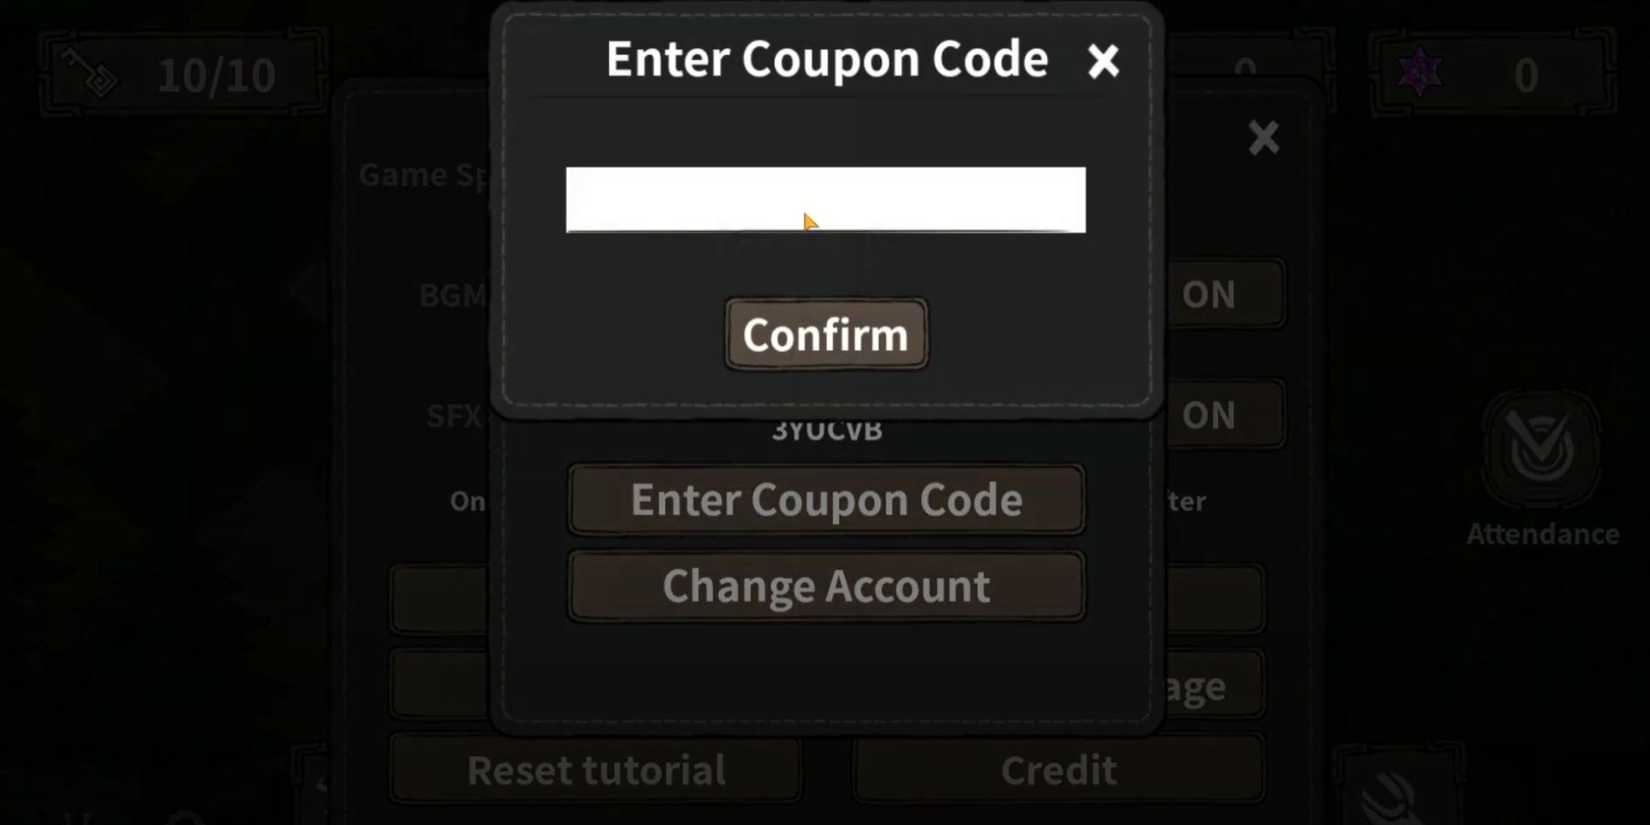Close the Enter Coupon Code dialog

point(1103,61)
